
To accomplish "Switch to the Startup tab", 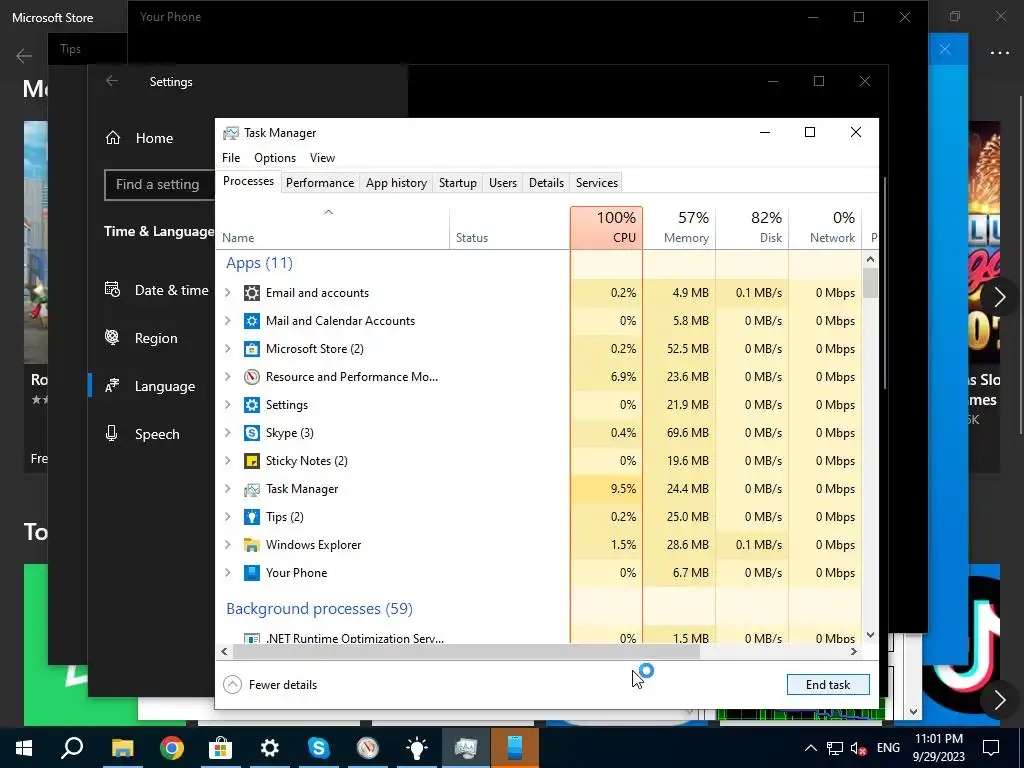I will point(458,183).
